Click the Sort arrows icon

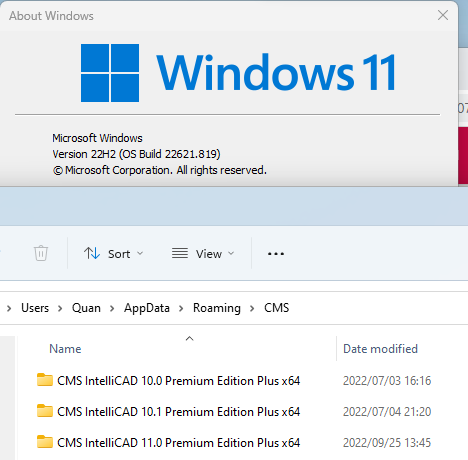[x=92, y=253]
